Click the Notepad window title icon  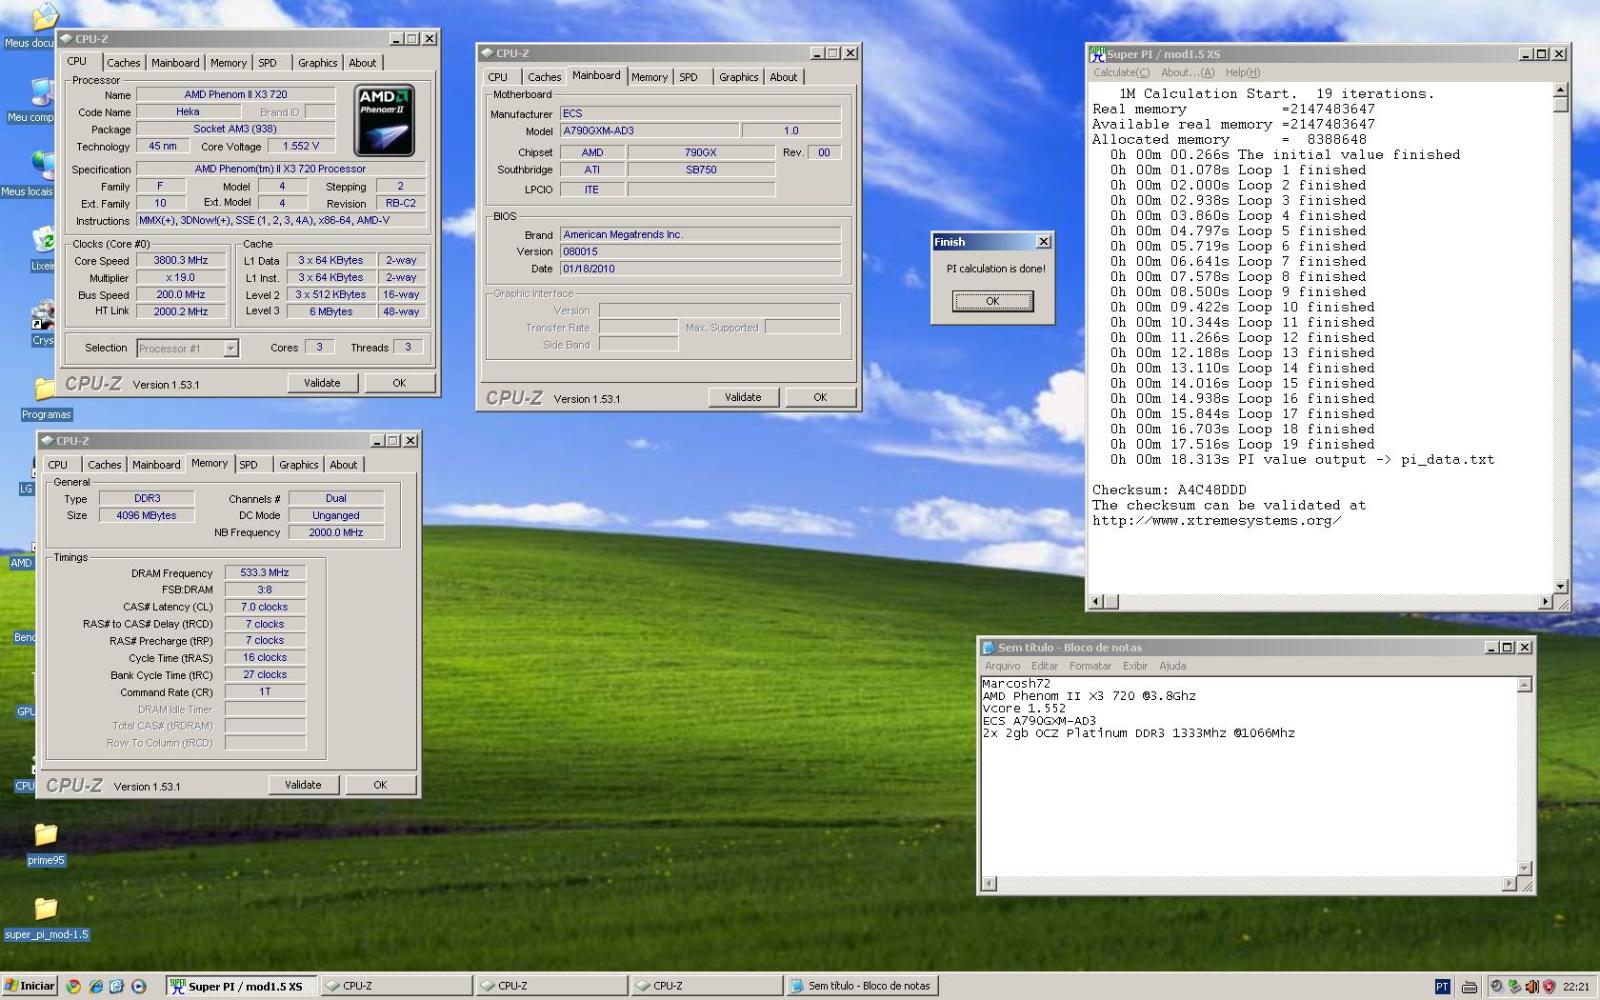coord(988,648)
